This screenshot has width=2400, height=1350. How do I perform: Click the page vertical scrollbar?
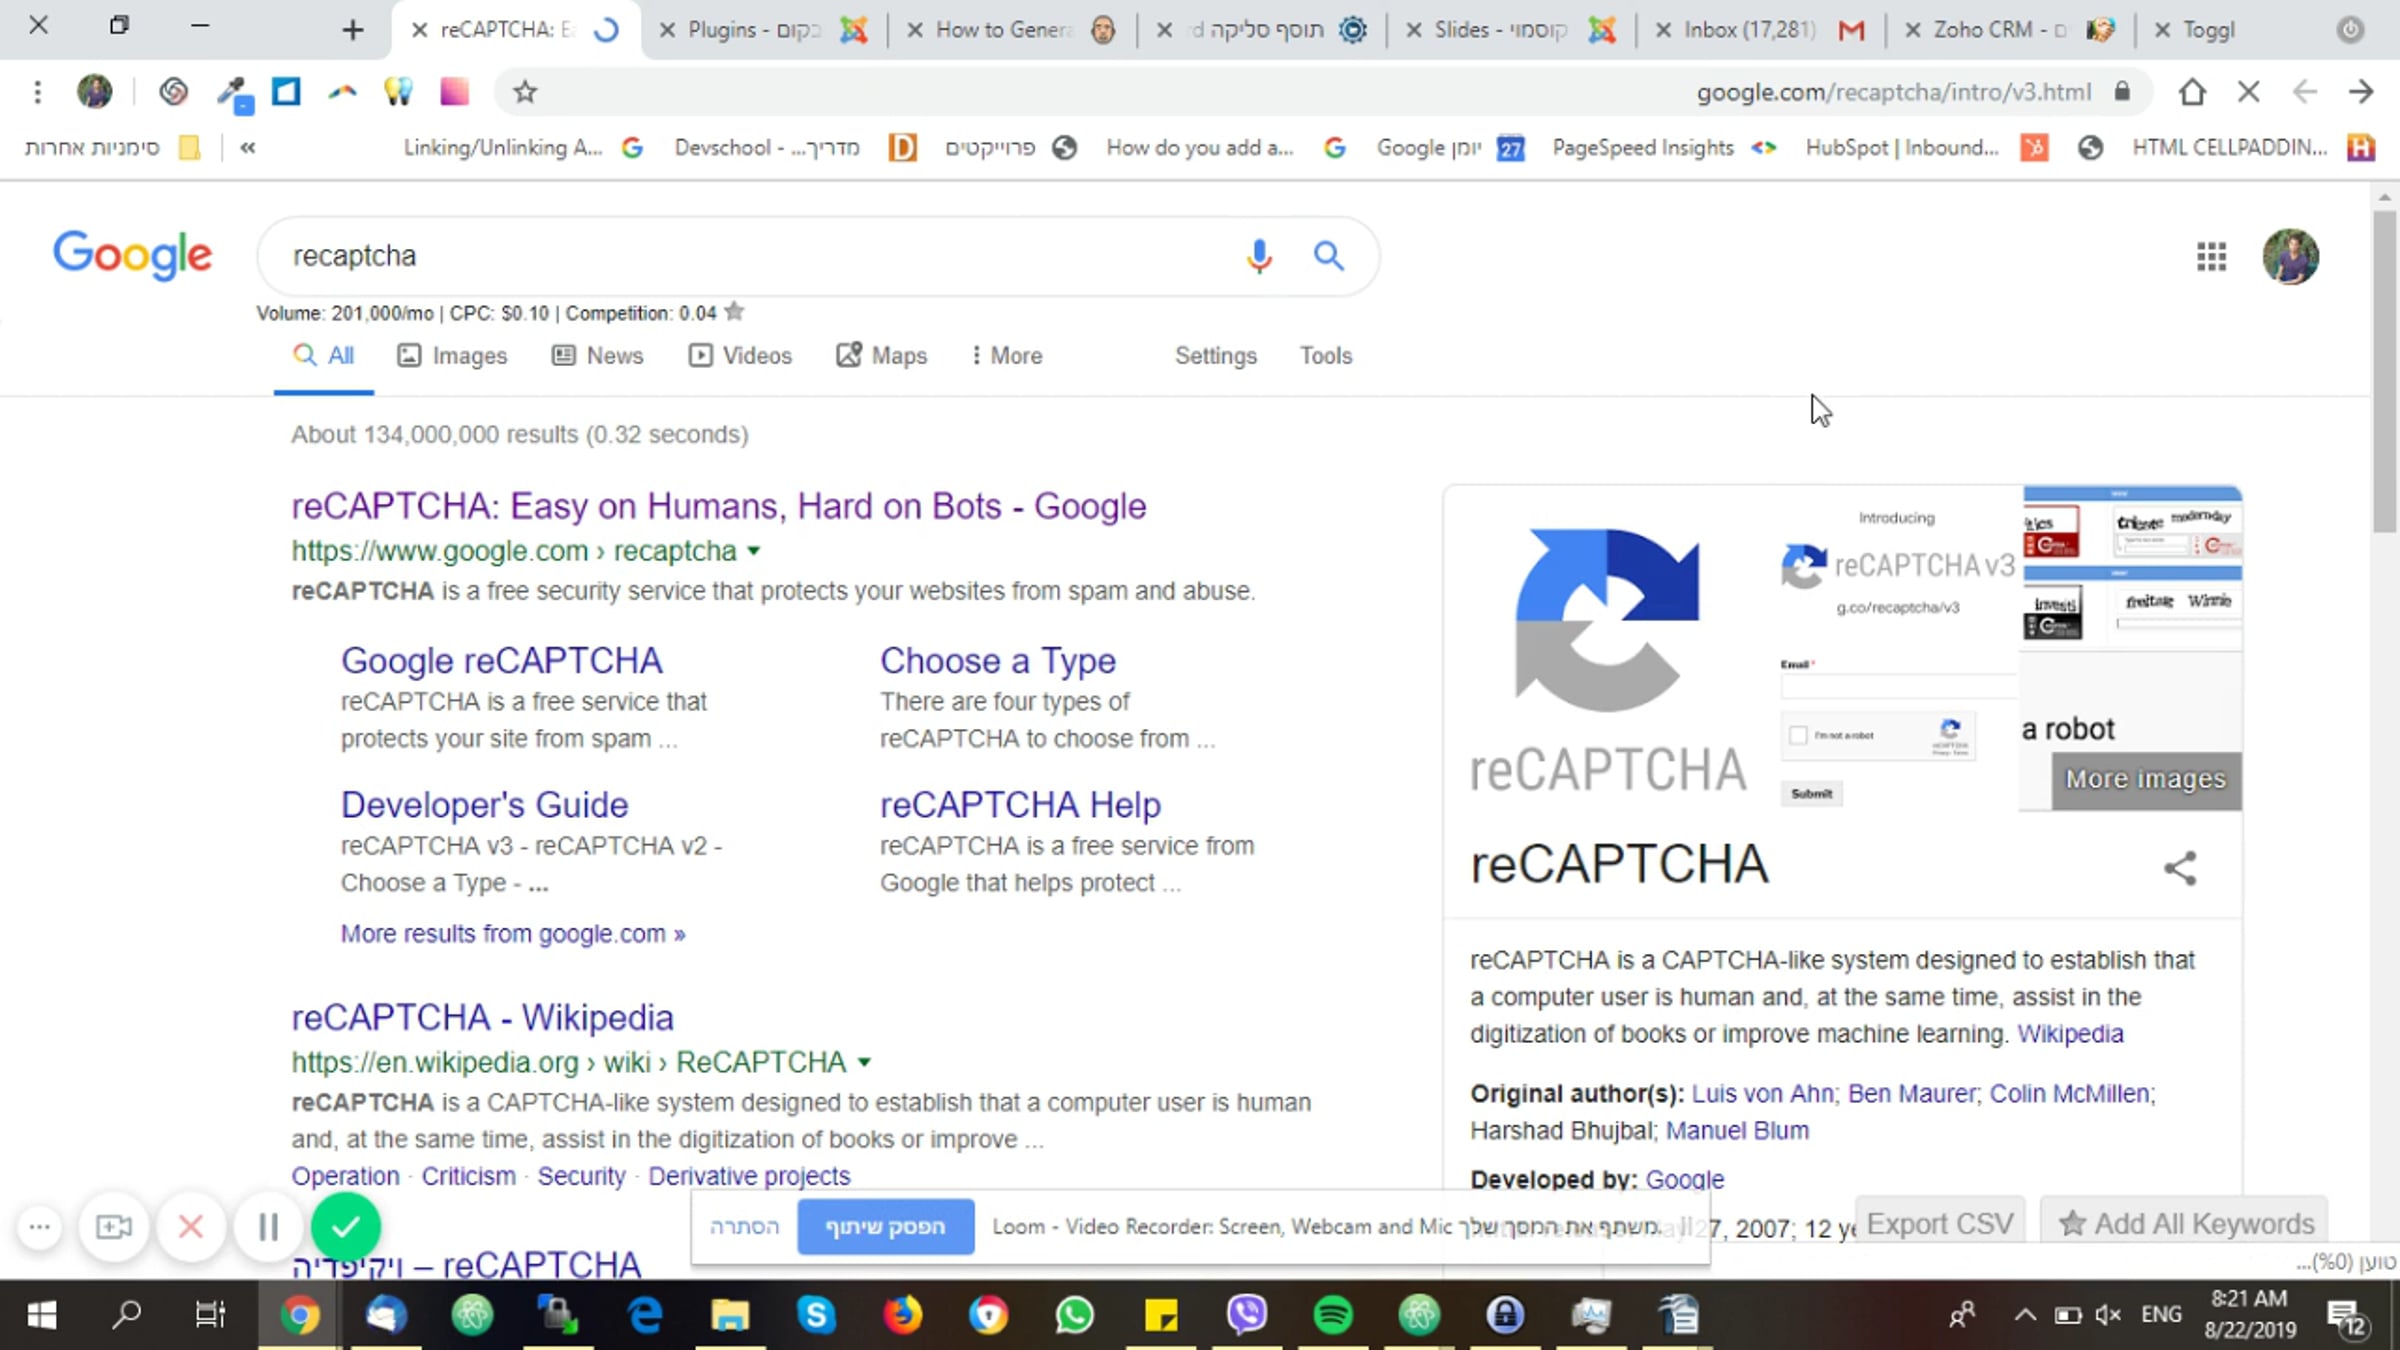click(x=2385, y=370)
